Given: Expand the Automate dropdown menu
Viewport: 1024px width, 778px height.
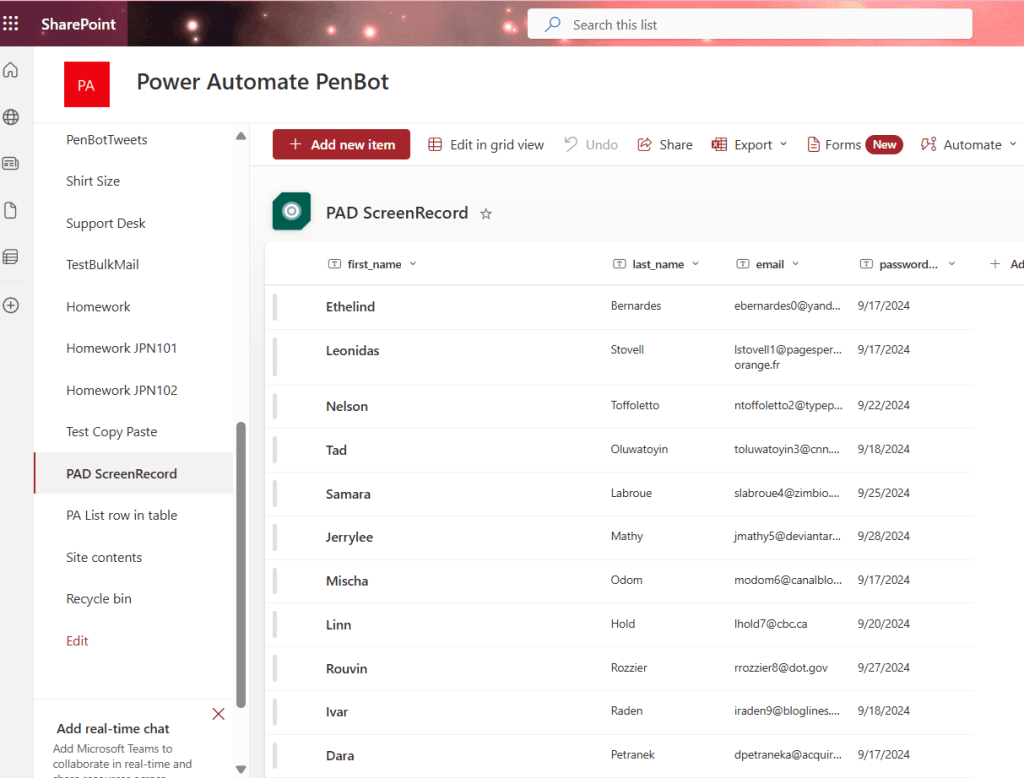Looking at the screenshot, I should (x=1012, y=145).
